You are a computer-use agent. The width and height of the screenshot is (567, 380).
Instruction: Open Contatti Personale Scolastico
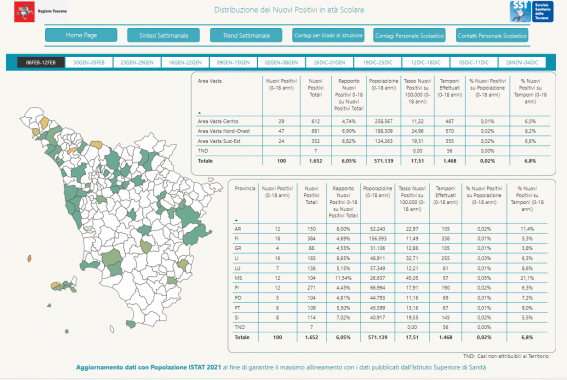tap(492, 35)
